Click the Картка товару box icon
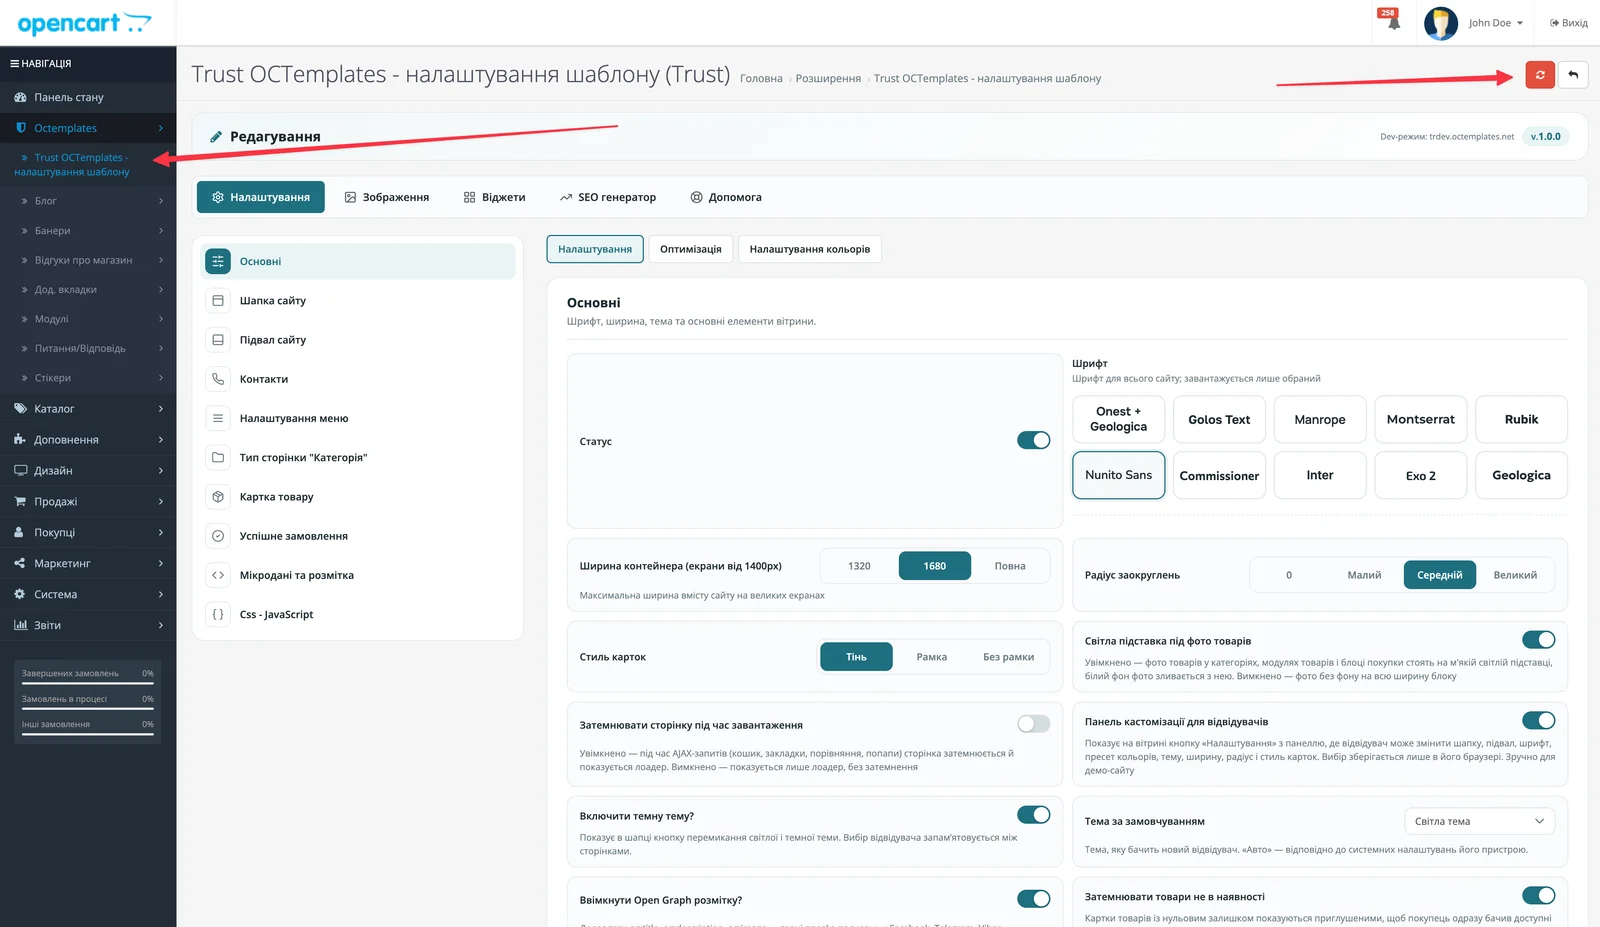This screenshot has height=927, width=1600. [218, 497]
